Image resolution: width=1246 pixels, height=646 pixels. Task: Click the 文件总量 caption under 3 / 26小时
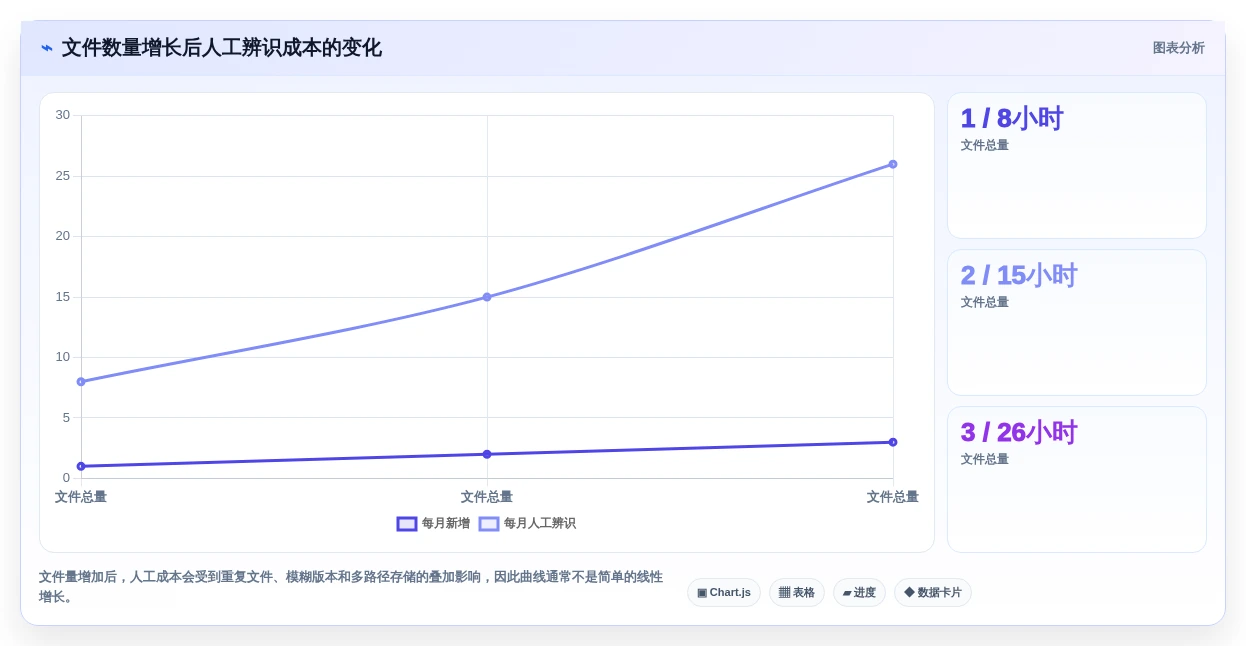pos(985,459)
